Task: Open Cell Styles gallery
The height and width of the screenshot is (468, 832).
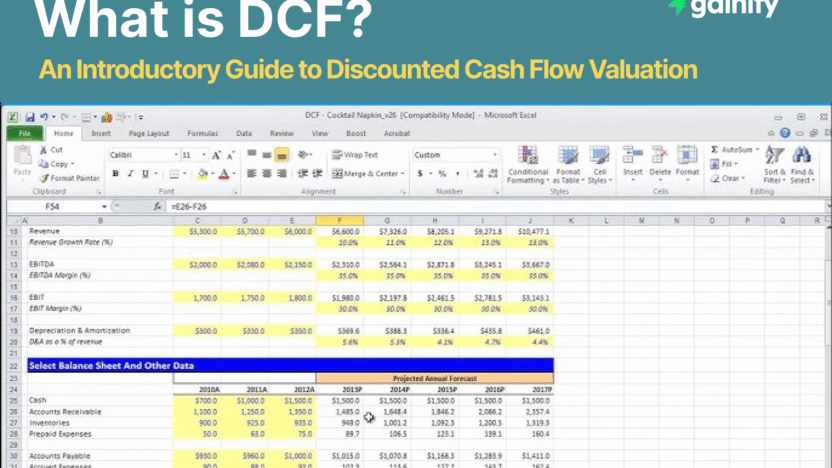Action: coord(600,165)
